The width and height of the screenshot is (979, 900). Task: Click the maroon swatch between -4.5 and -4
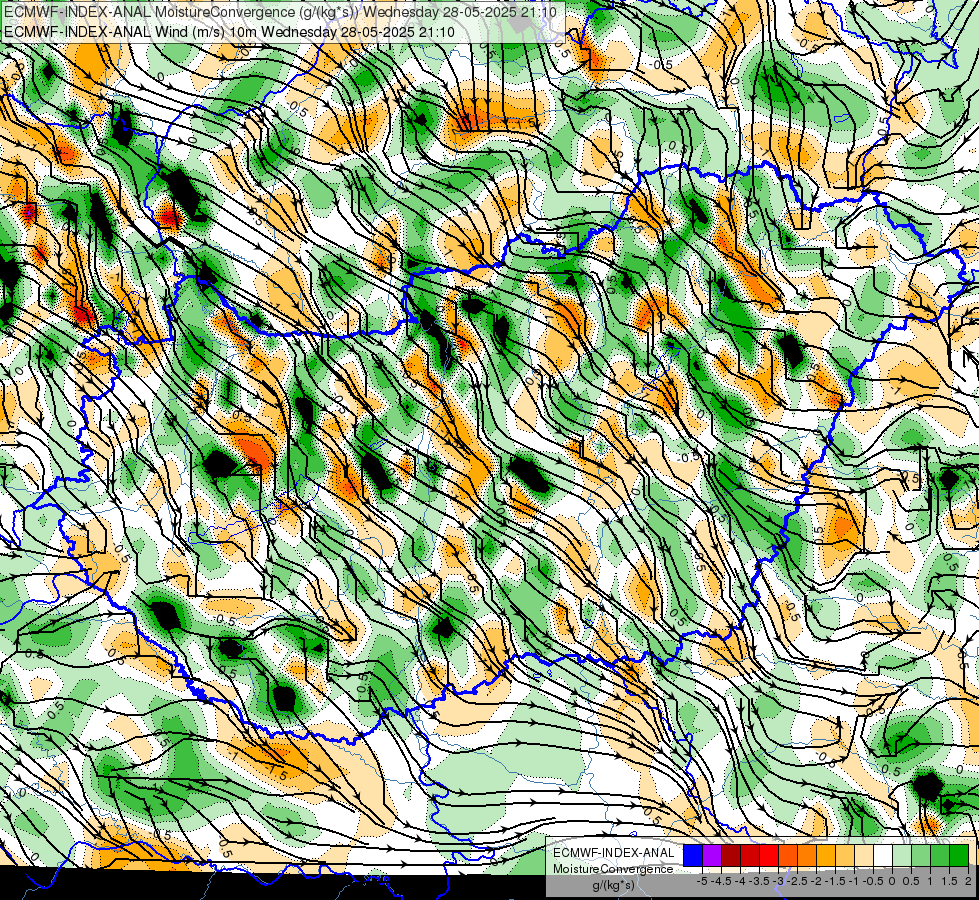(x=731, y=856)
